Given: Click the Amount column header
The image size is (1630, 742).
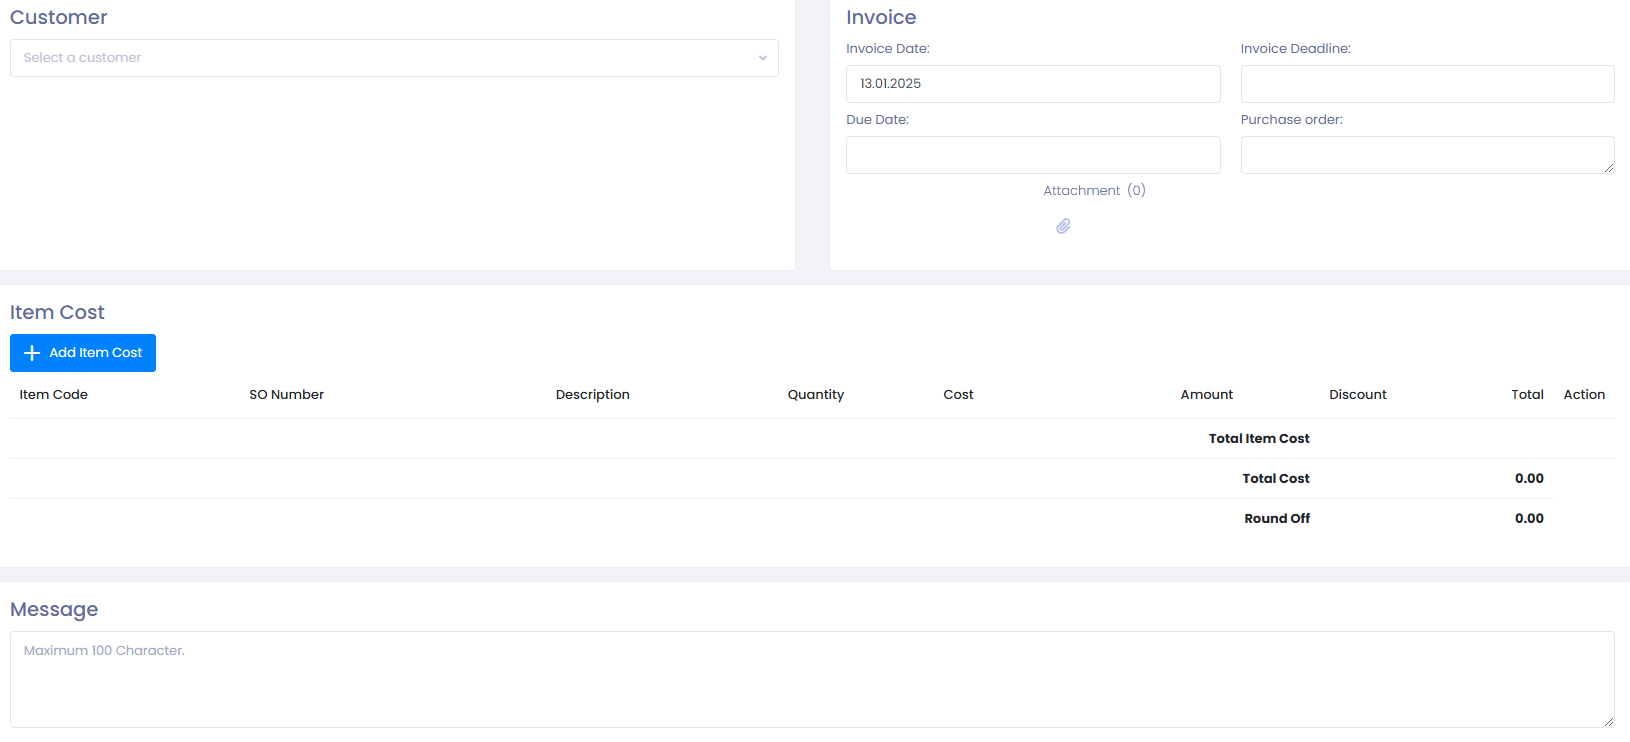Looking at the screenshot, I should pyautogui.click(x=1207, y=395).
